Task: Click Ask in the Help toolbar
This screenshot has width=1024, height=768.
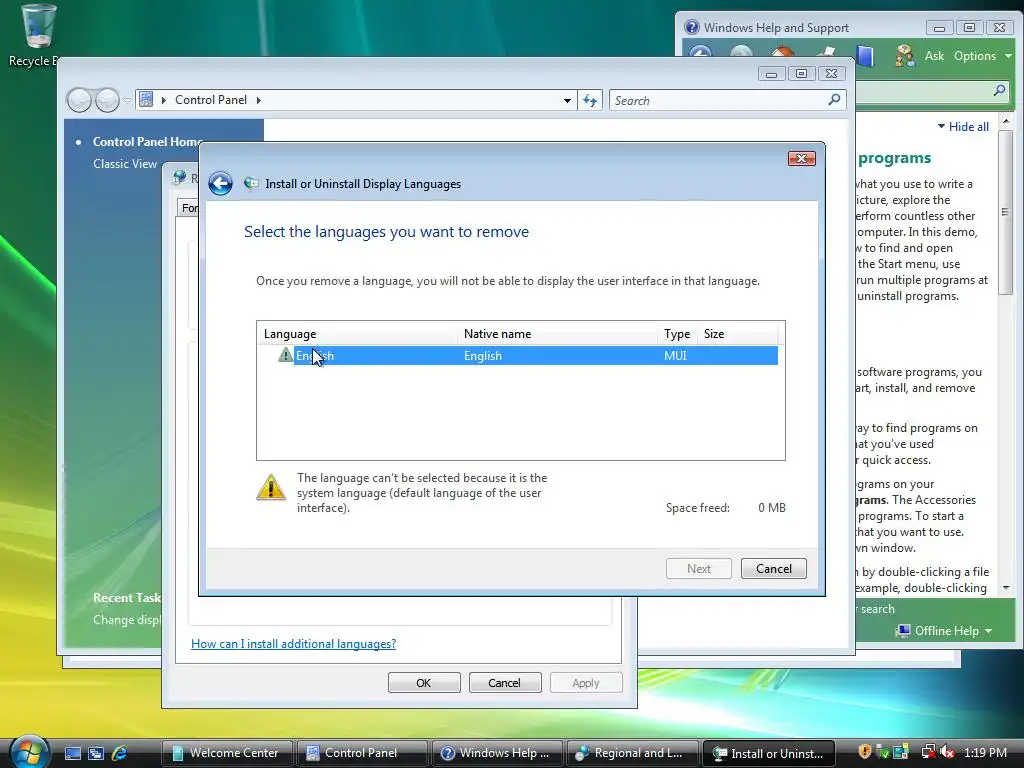Action: [x=934, y=56]
